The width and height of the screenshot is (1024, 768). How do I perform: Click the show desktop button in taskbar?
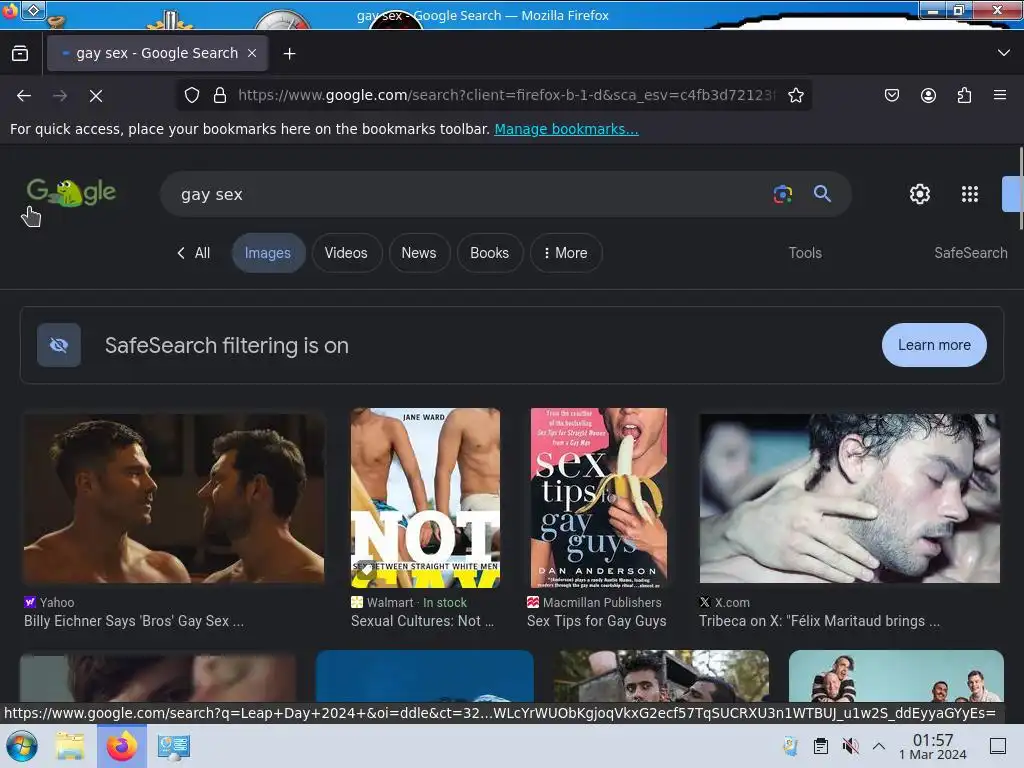pos(998,746)
